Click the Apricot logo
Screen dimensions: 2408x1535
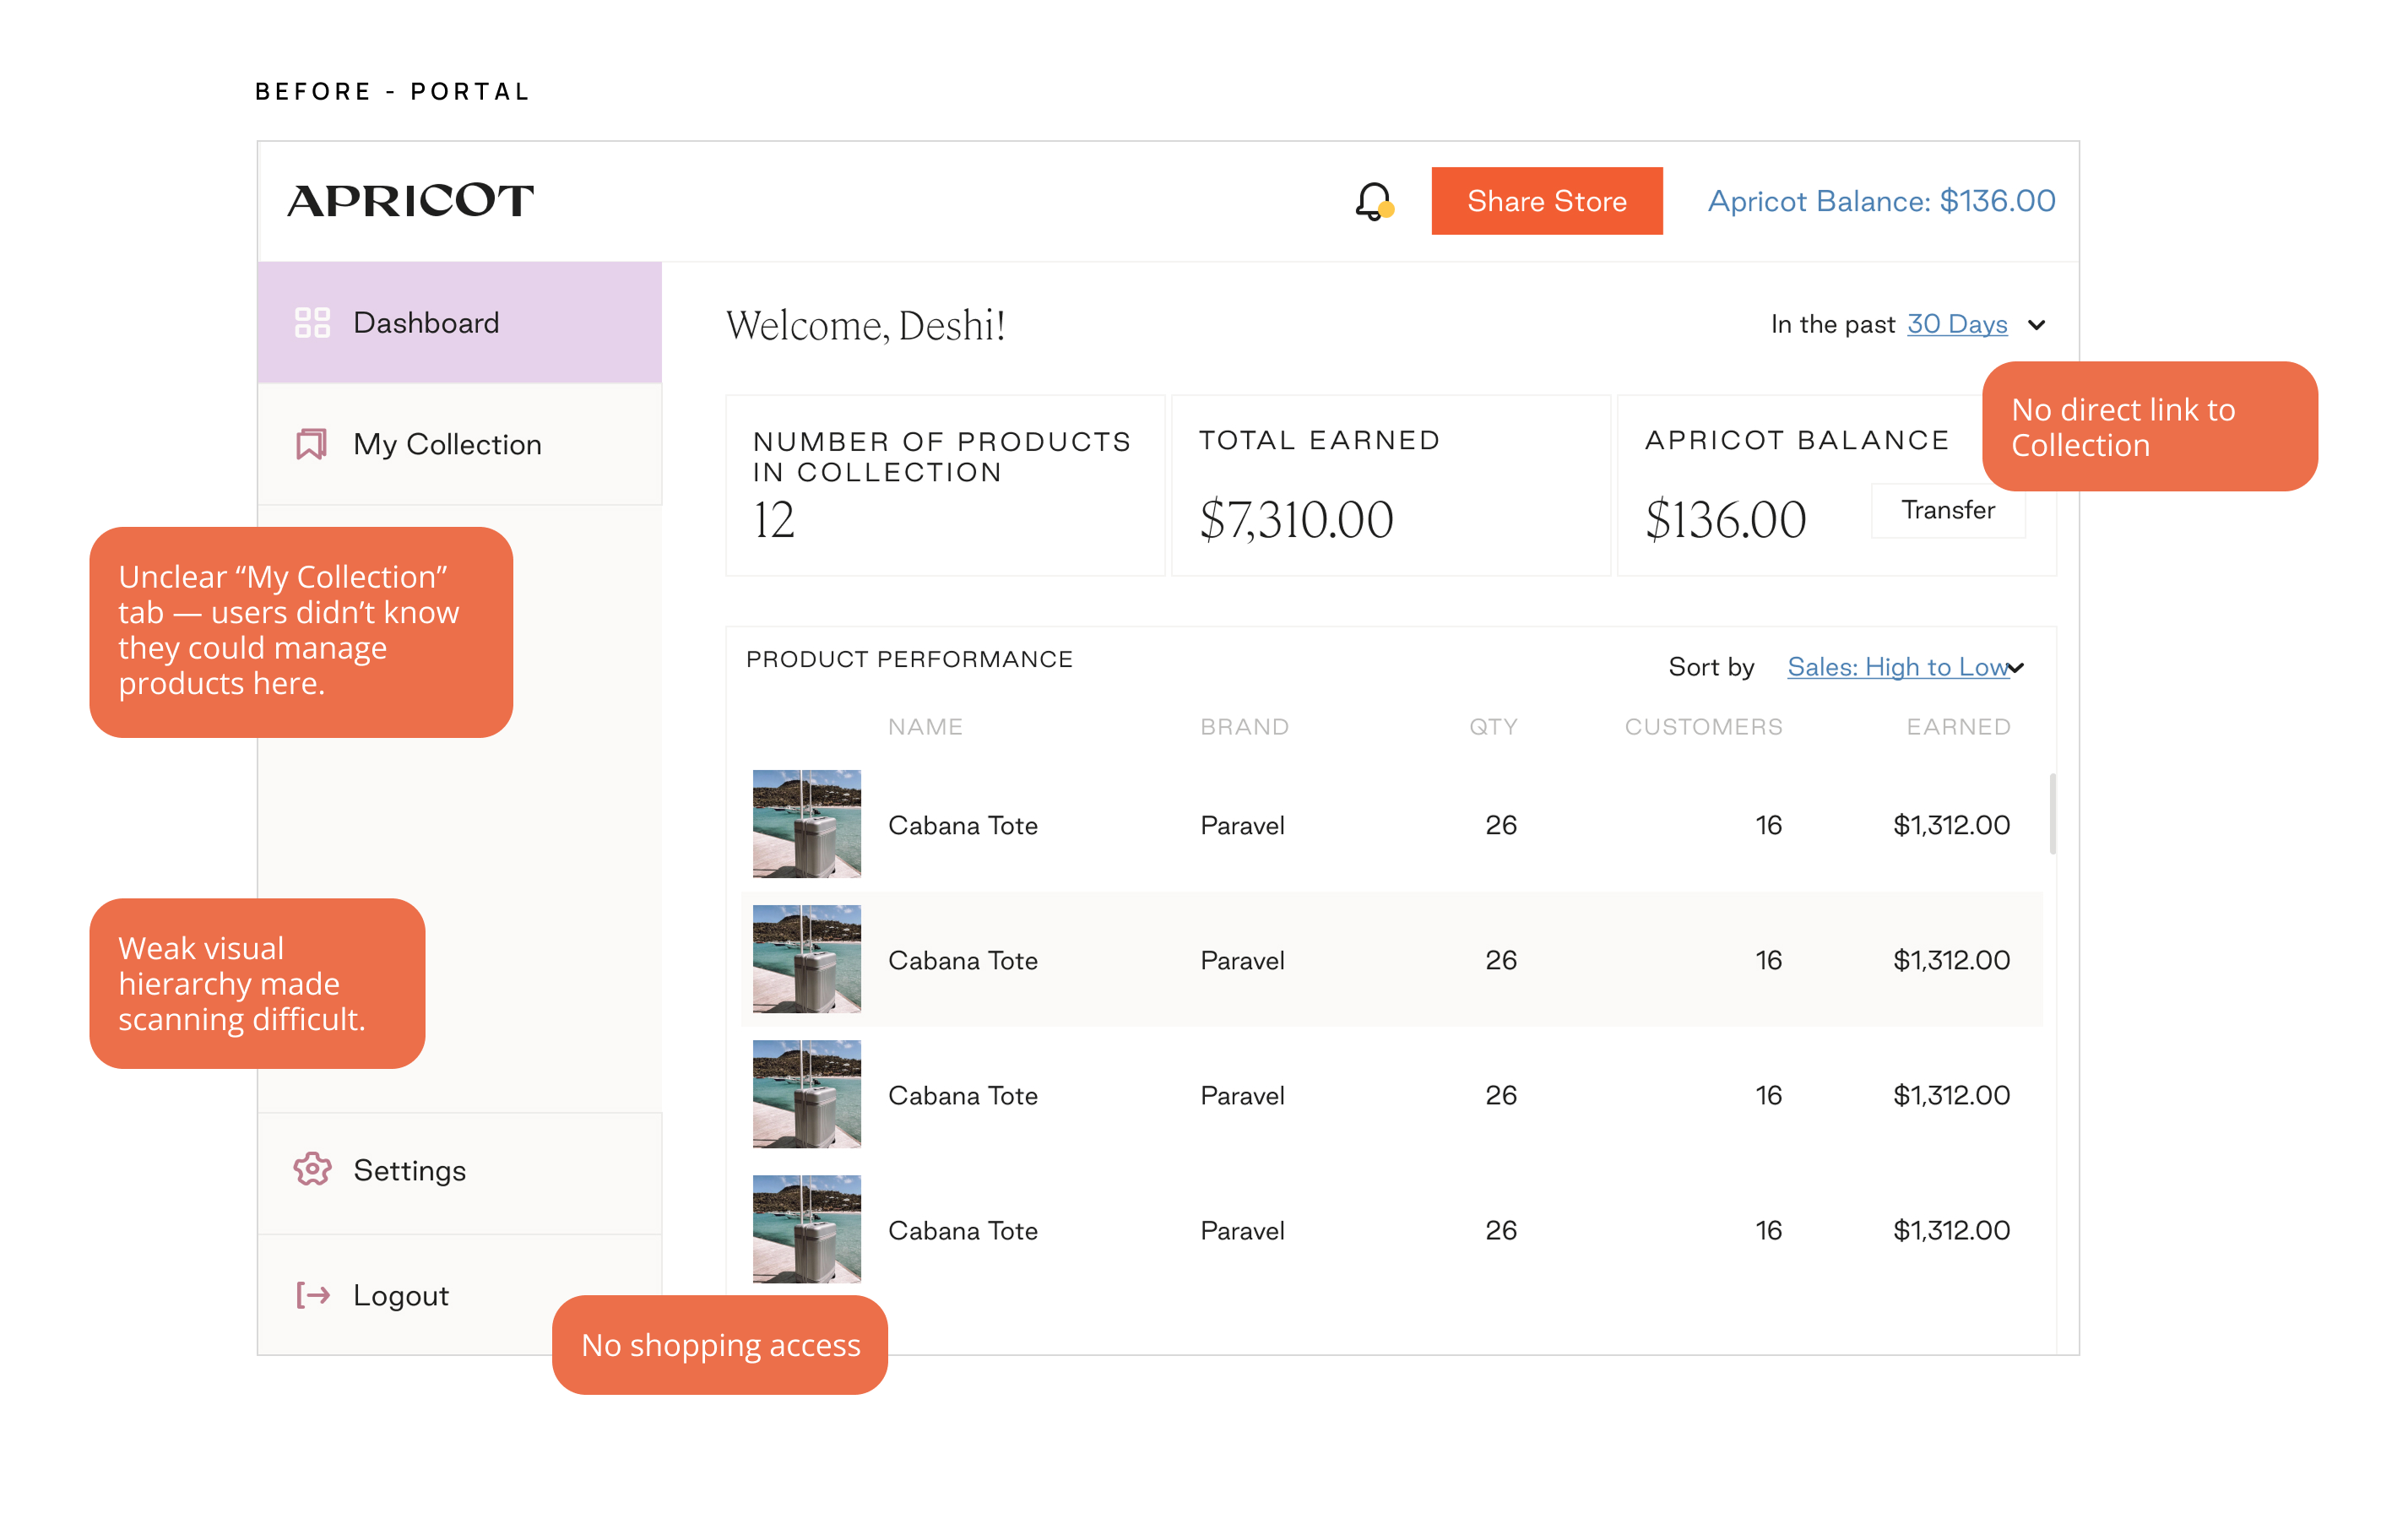pos(410,201)
